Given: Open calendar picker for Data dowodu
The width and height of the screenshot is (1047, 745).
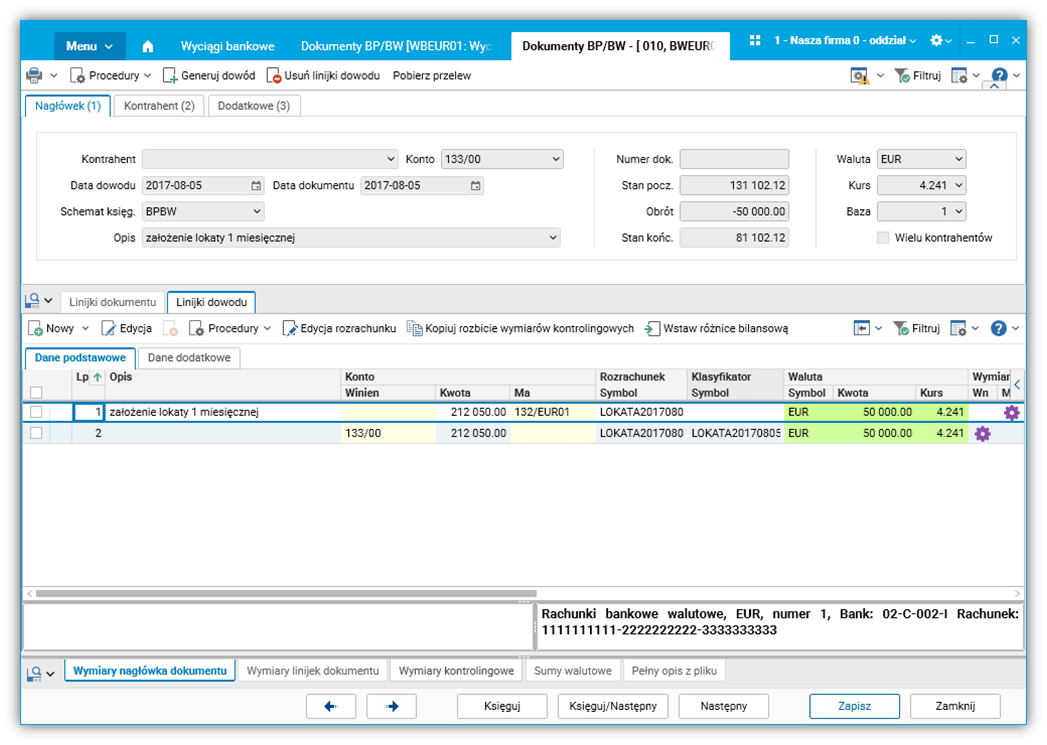Looking at the screenshot, I should (x=256, y=185).
